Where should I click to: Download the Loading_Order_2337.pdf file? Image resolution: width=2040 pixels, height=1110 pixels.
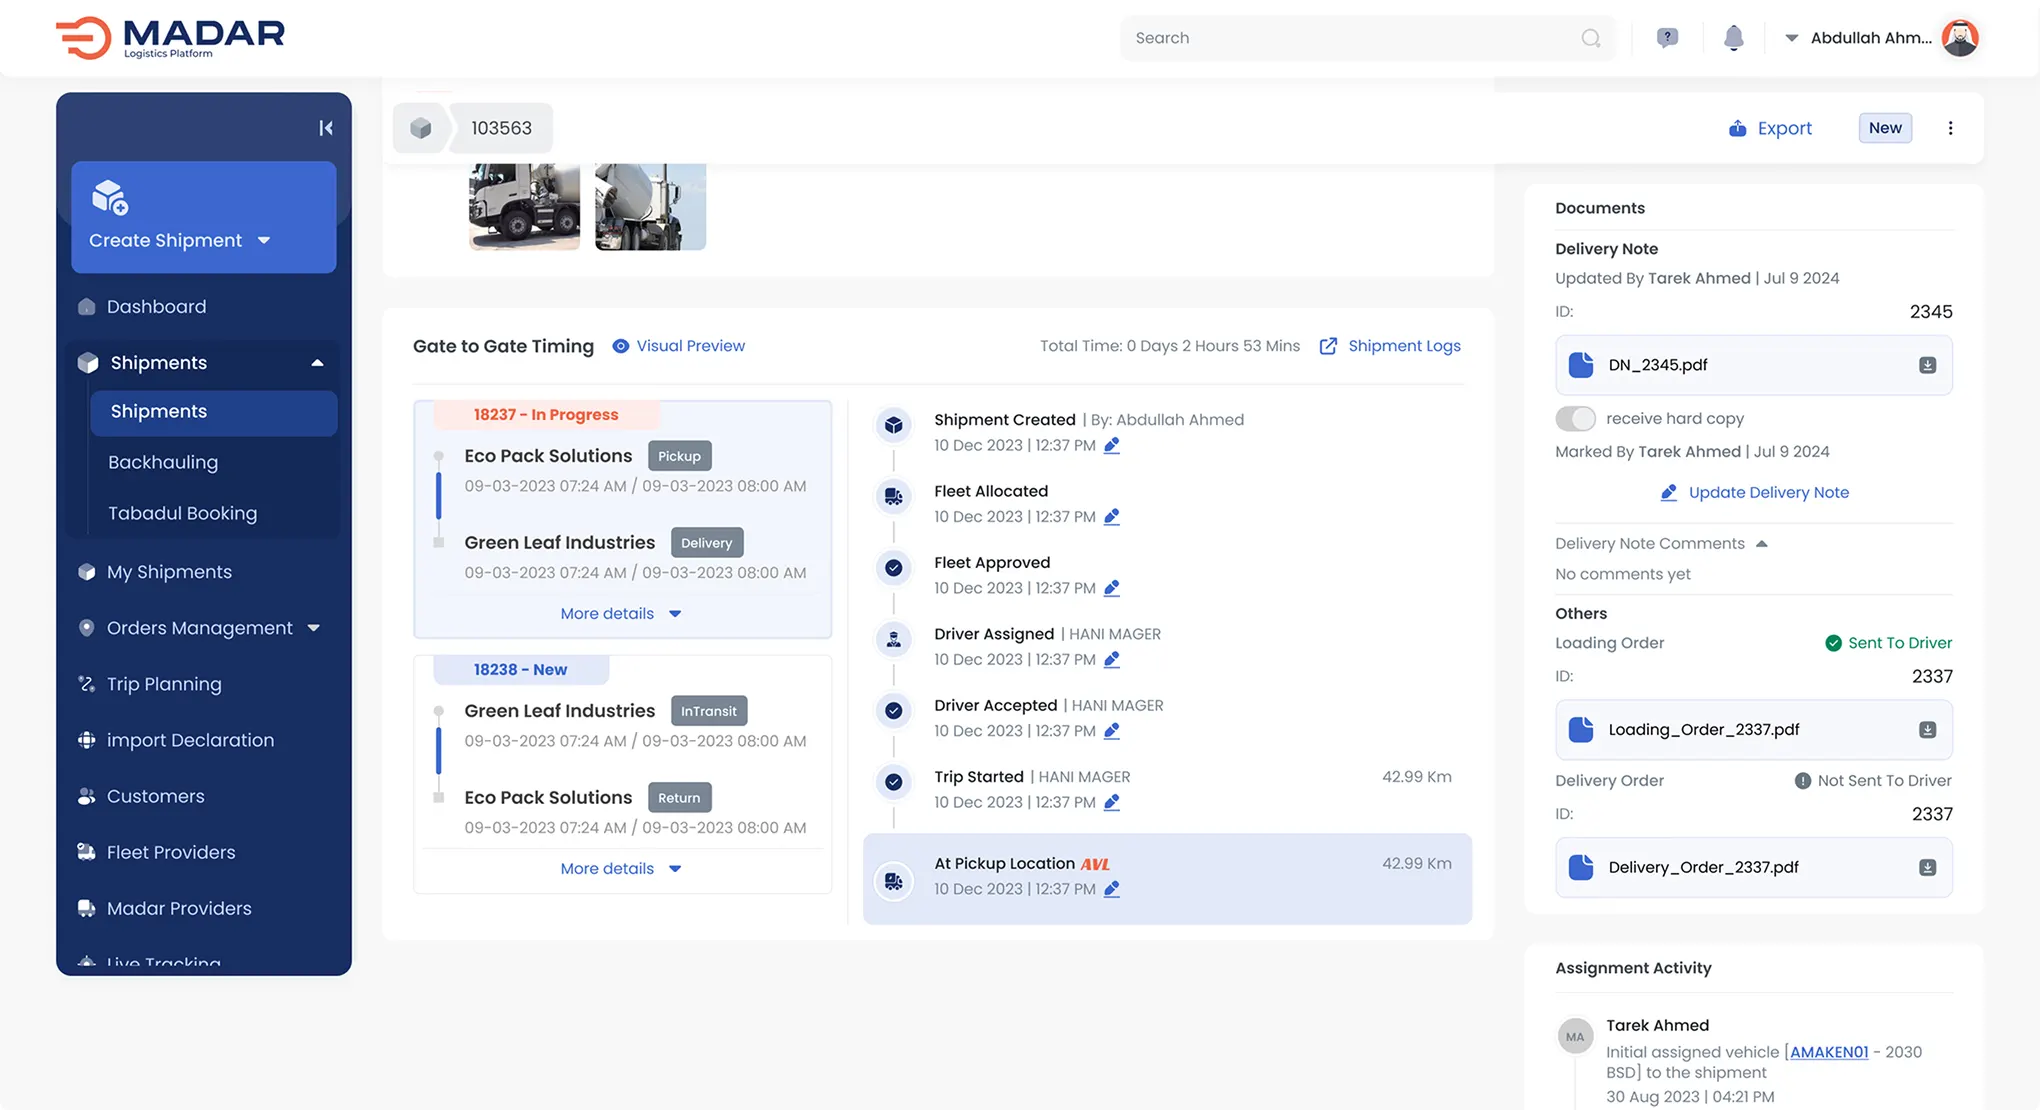pos(1927,730)
